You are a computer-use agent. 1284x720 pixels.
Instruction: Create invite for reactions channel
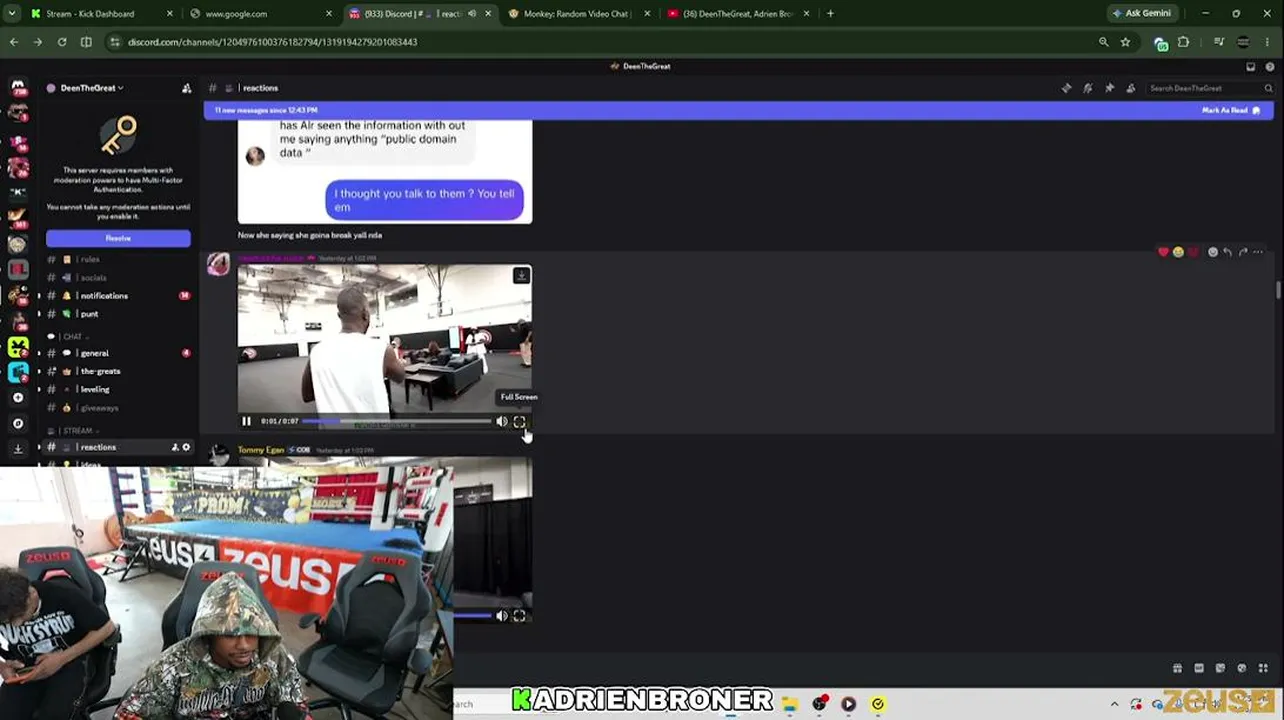[175, 447]
